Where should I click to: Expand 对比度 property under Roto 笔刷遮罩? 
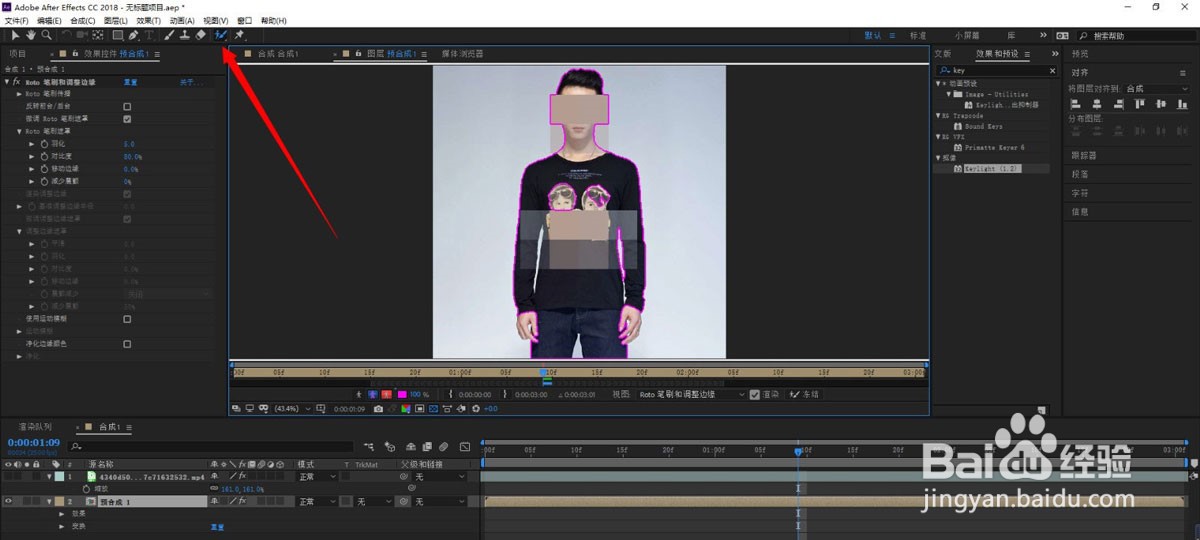(x=32, y=156)
